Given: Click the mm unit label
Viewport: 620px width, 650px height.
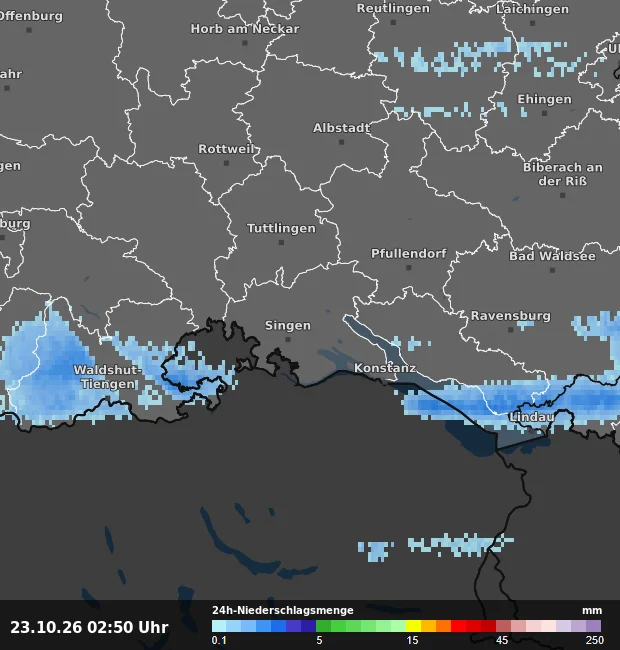Looking at the screenshot, I should (592, 611).
